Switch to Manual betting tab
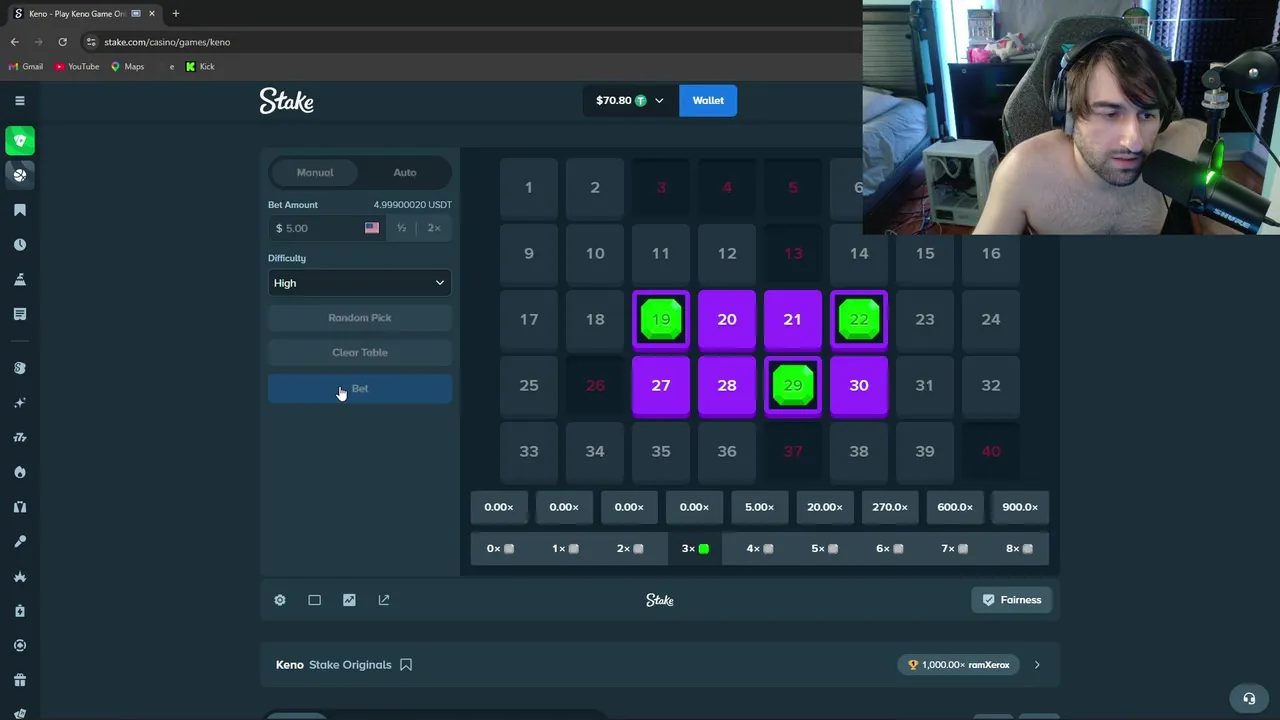The height and width of the screenshot is (720, 1280). click(x=315, y=172)
